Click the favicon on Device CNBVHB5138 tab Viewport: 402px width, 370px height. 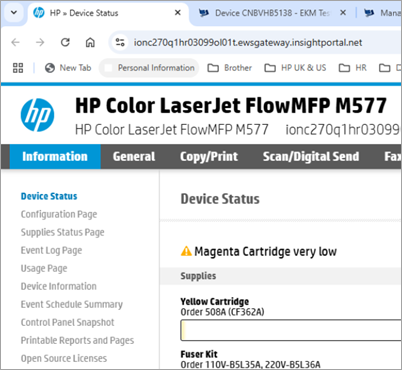pyautogui.click(x=204, y=13)
